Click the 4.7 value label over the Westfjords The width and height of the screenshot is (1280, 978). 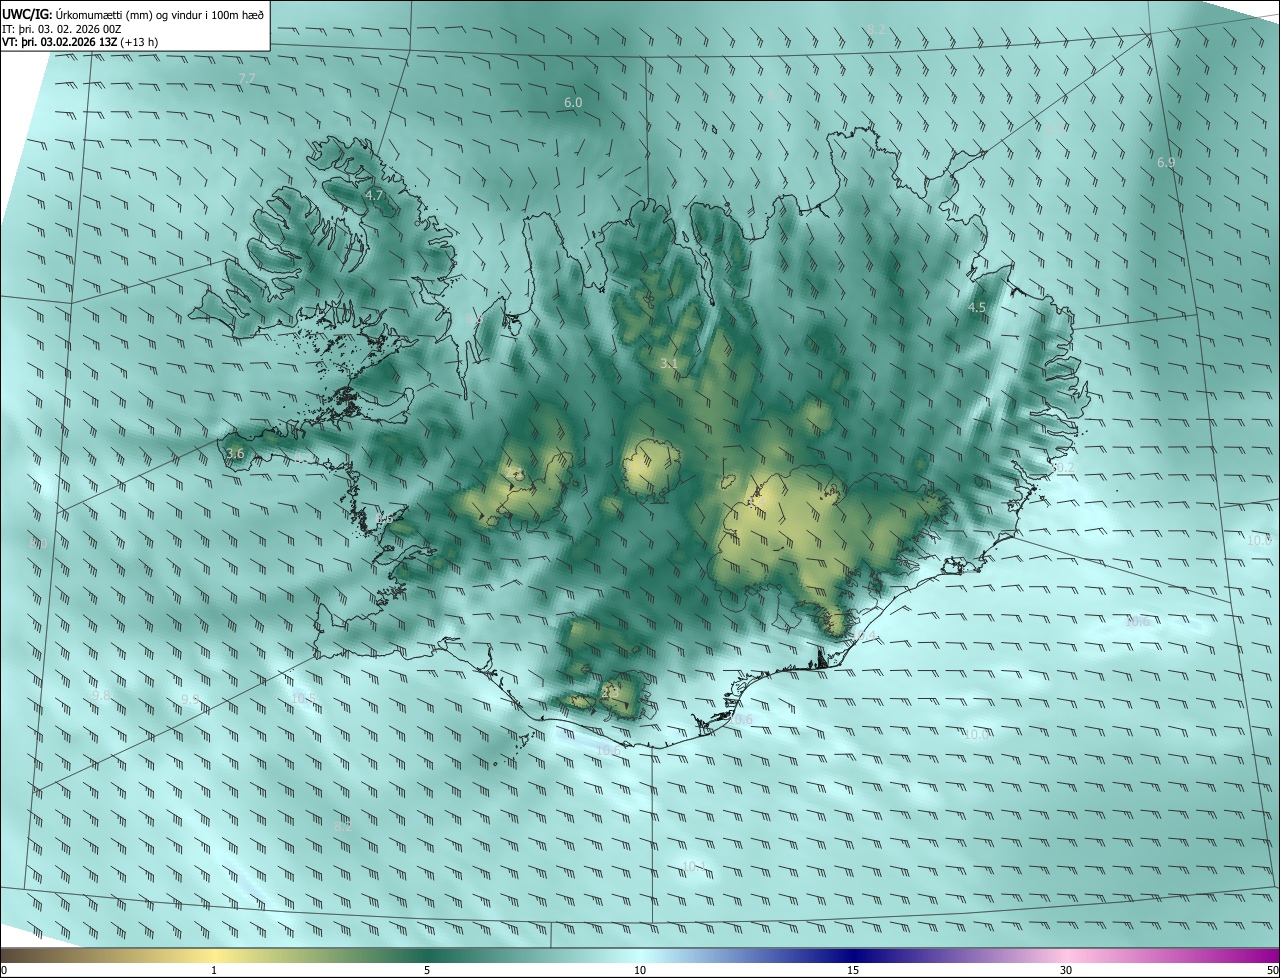coord(374,196)
